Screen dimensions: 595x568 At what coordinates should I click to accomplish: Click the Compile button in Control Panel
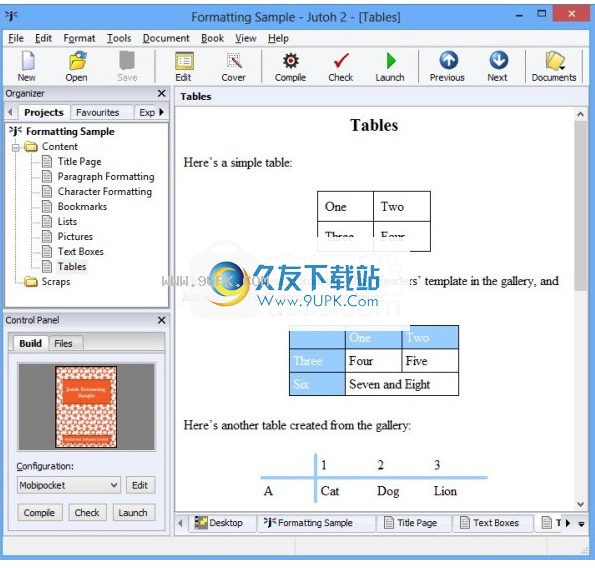[x=39, y=513]
